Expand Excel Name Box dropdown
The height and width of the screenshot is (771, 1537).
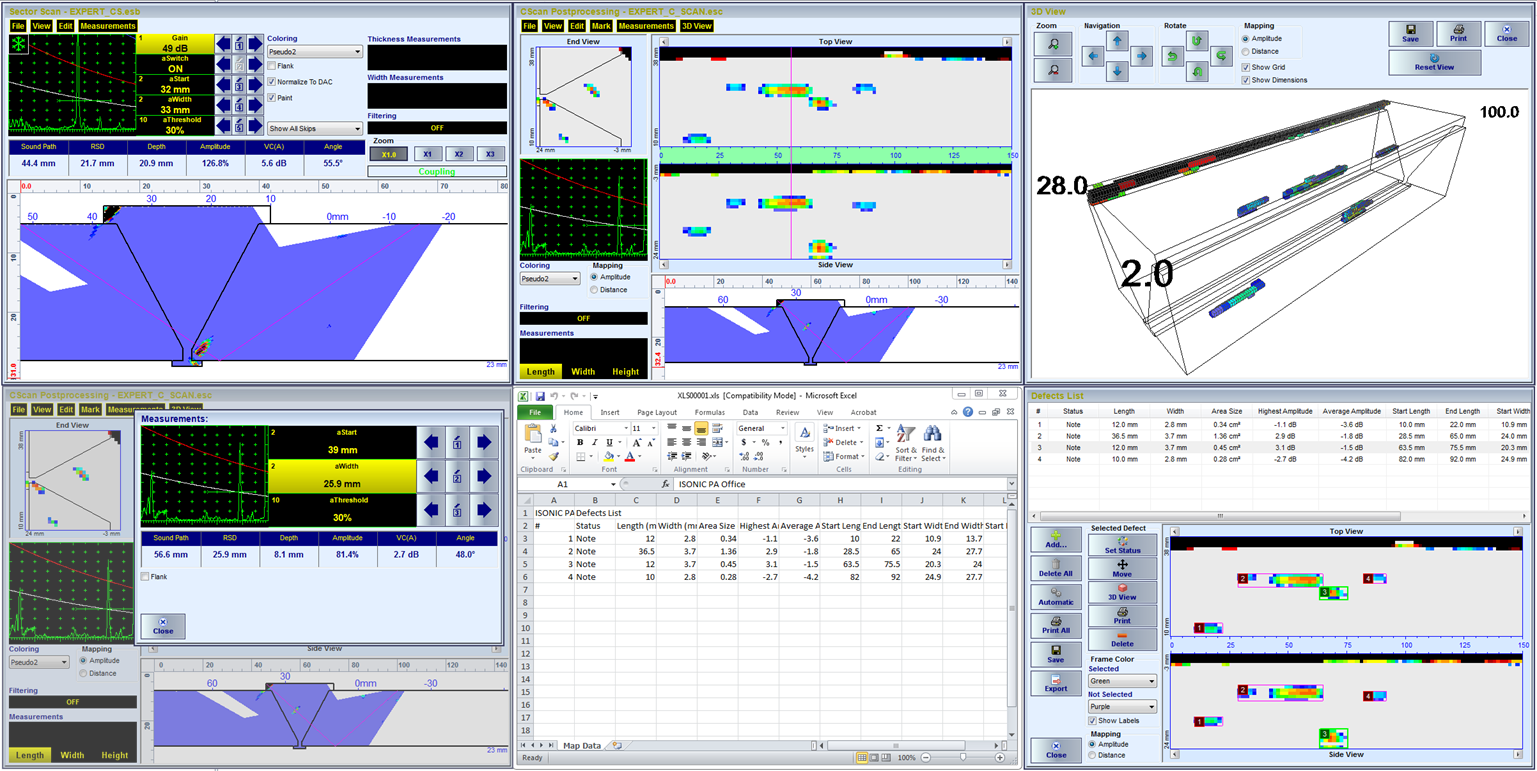tap(611, 484)
